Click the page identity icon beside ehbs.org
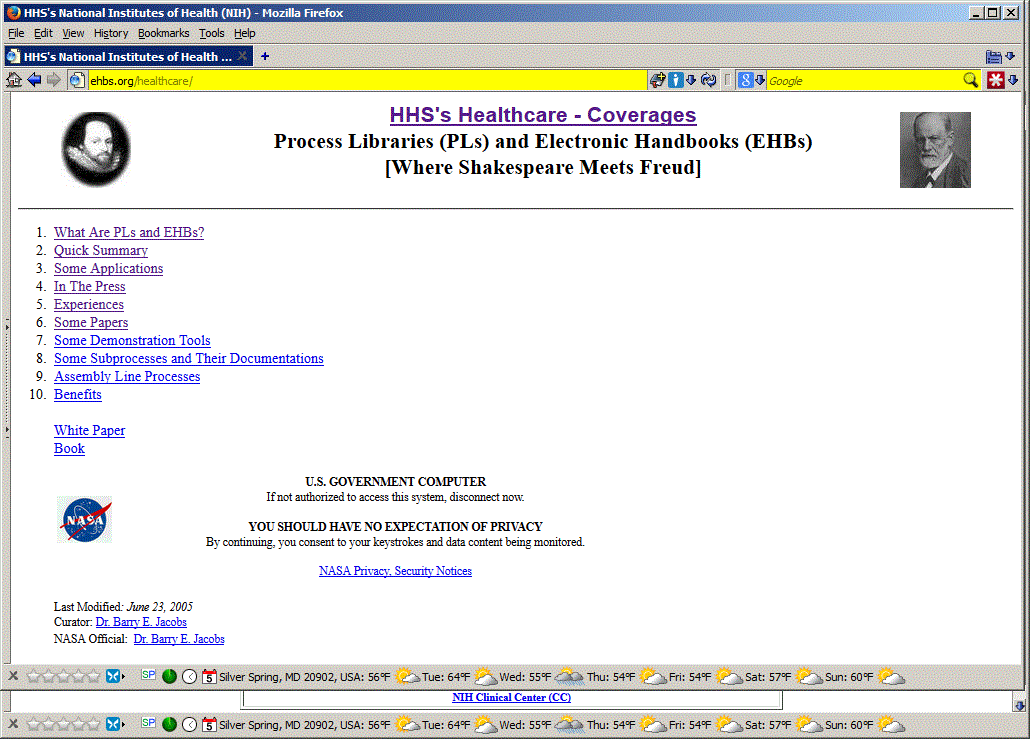The width and height of the screenshot is (1030, 739). (77, 80)
